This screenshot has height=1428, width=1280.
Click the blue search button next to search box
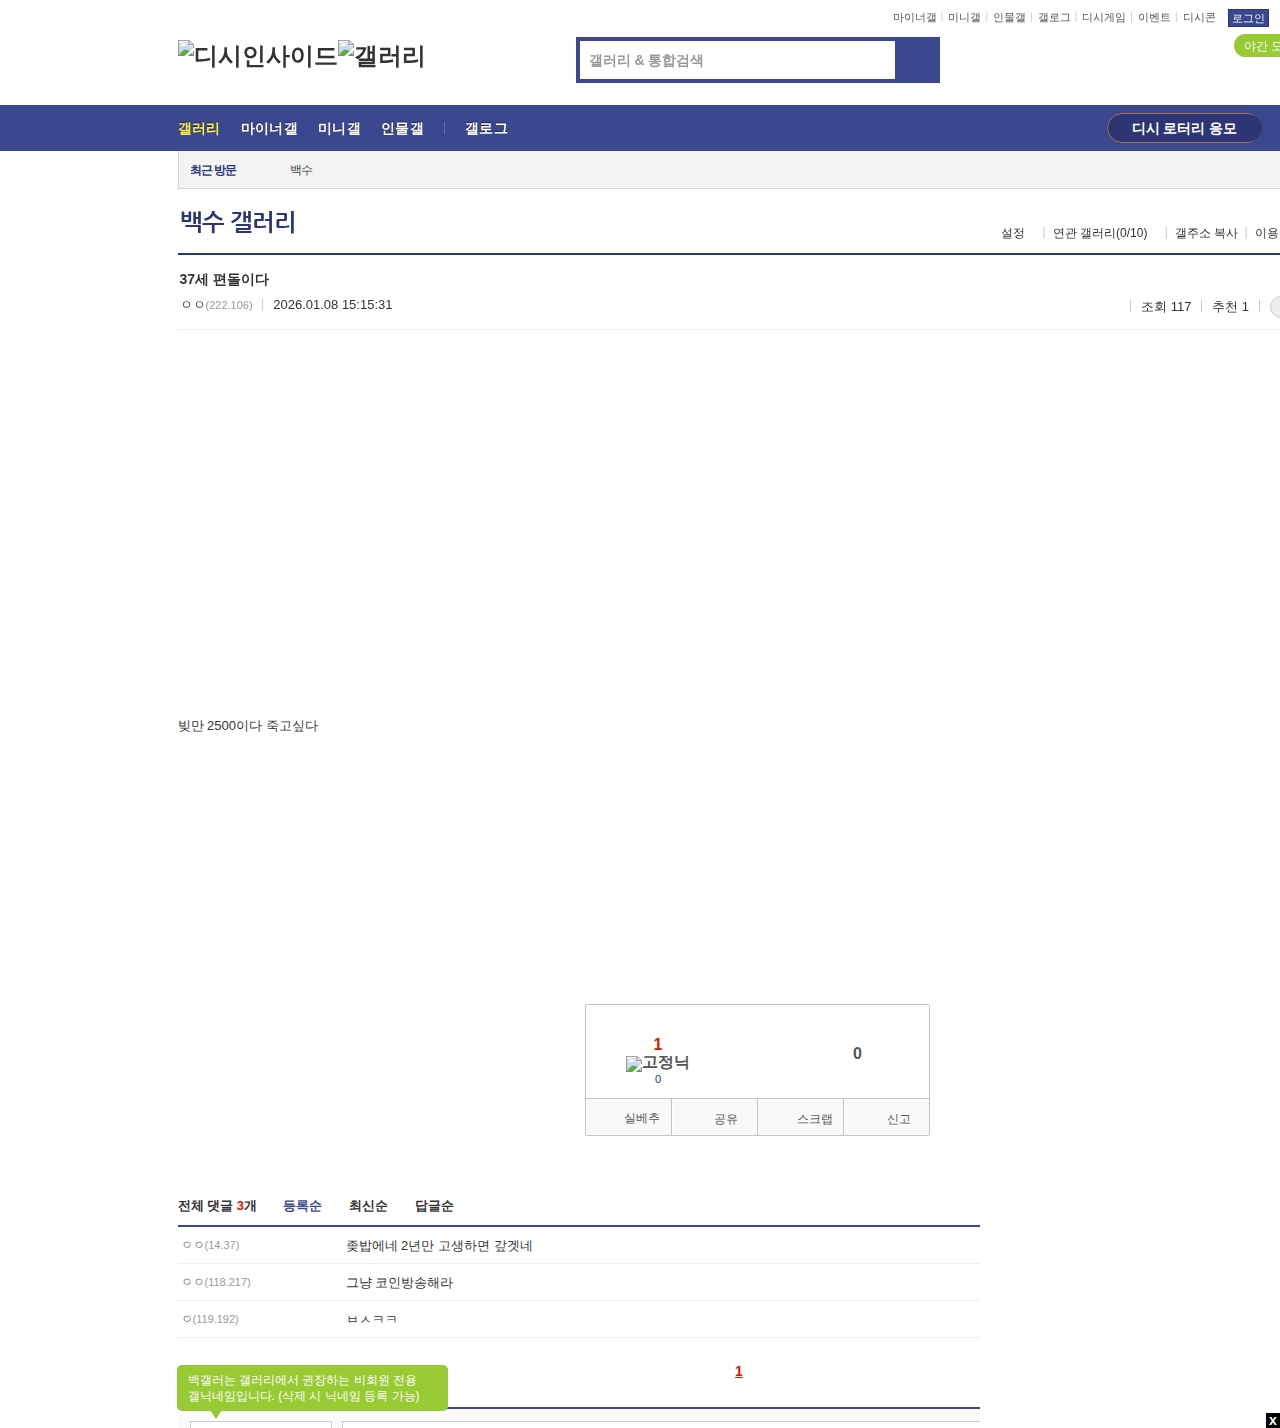(917, 60)
